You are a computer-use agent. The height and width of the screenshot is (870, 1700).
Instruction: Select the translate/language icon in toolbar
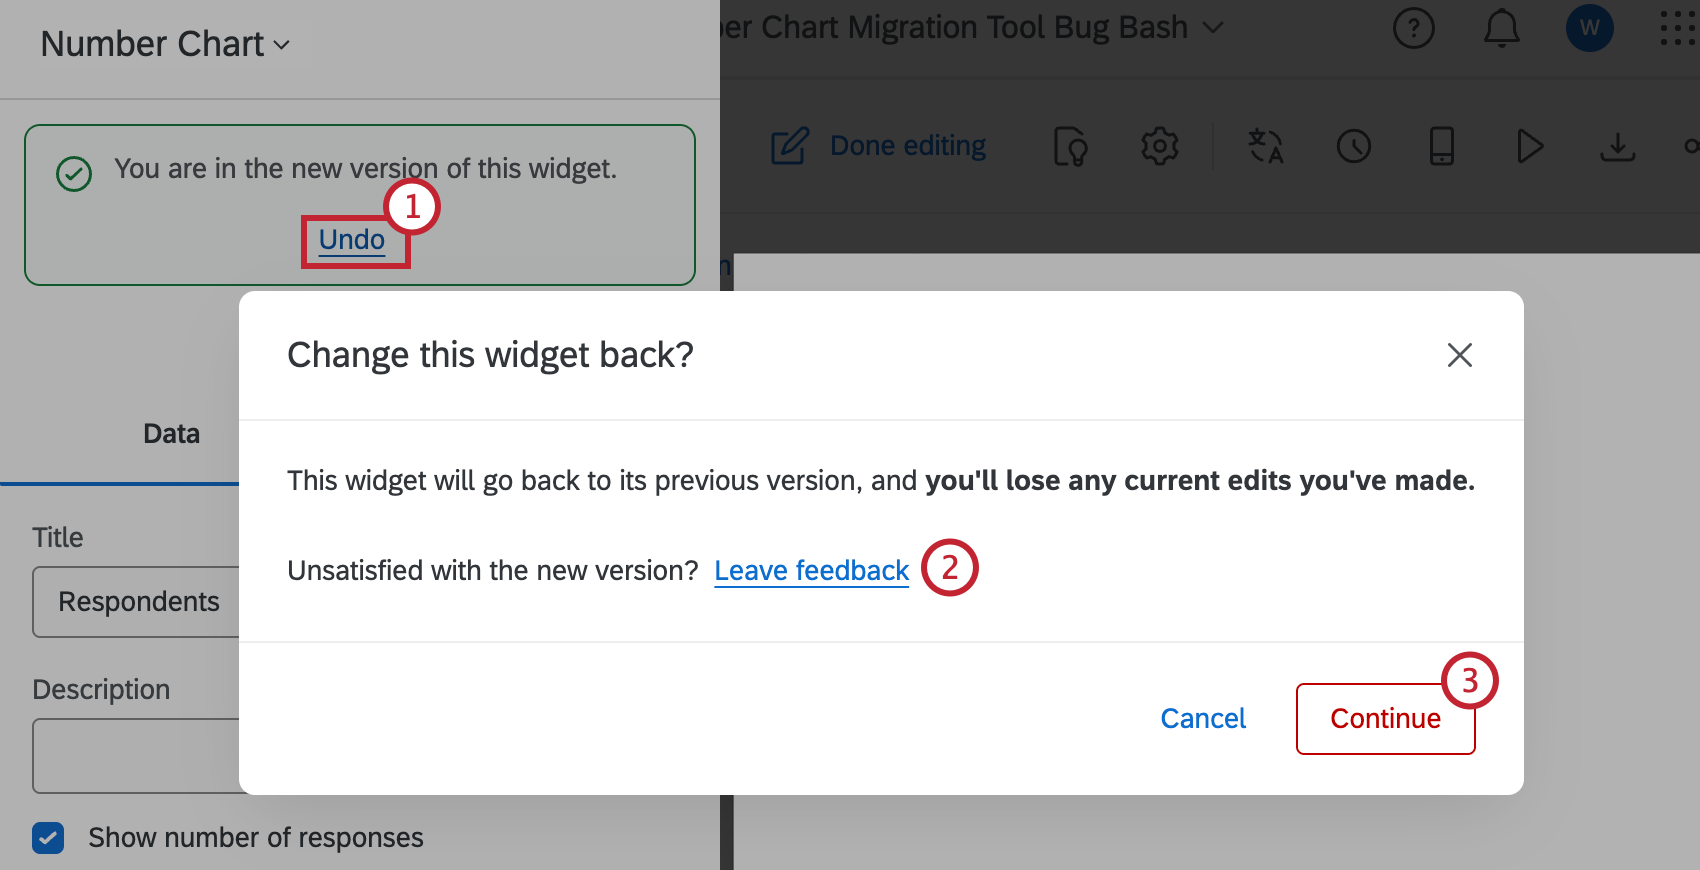1265,146
